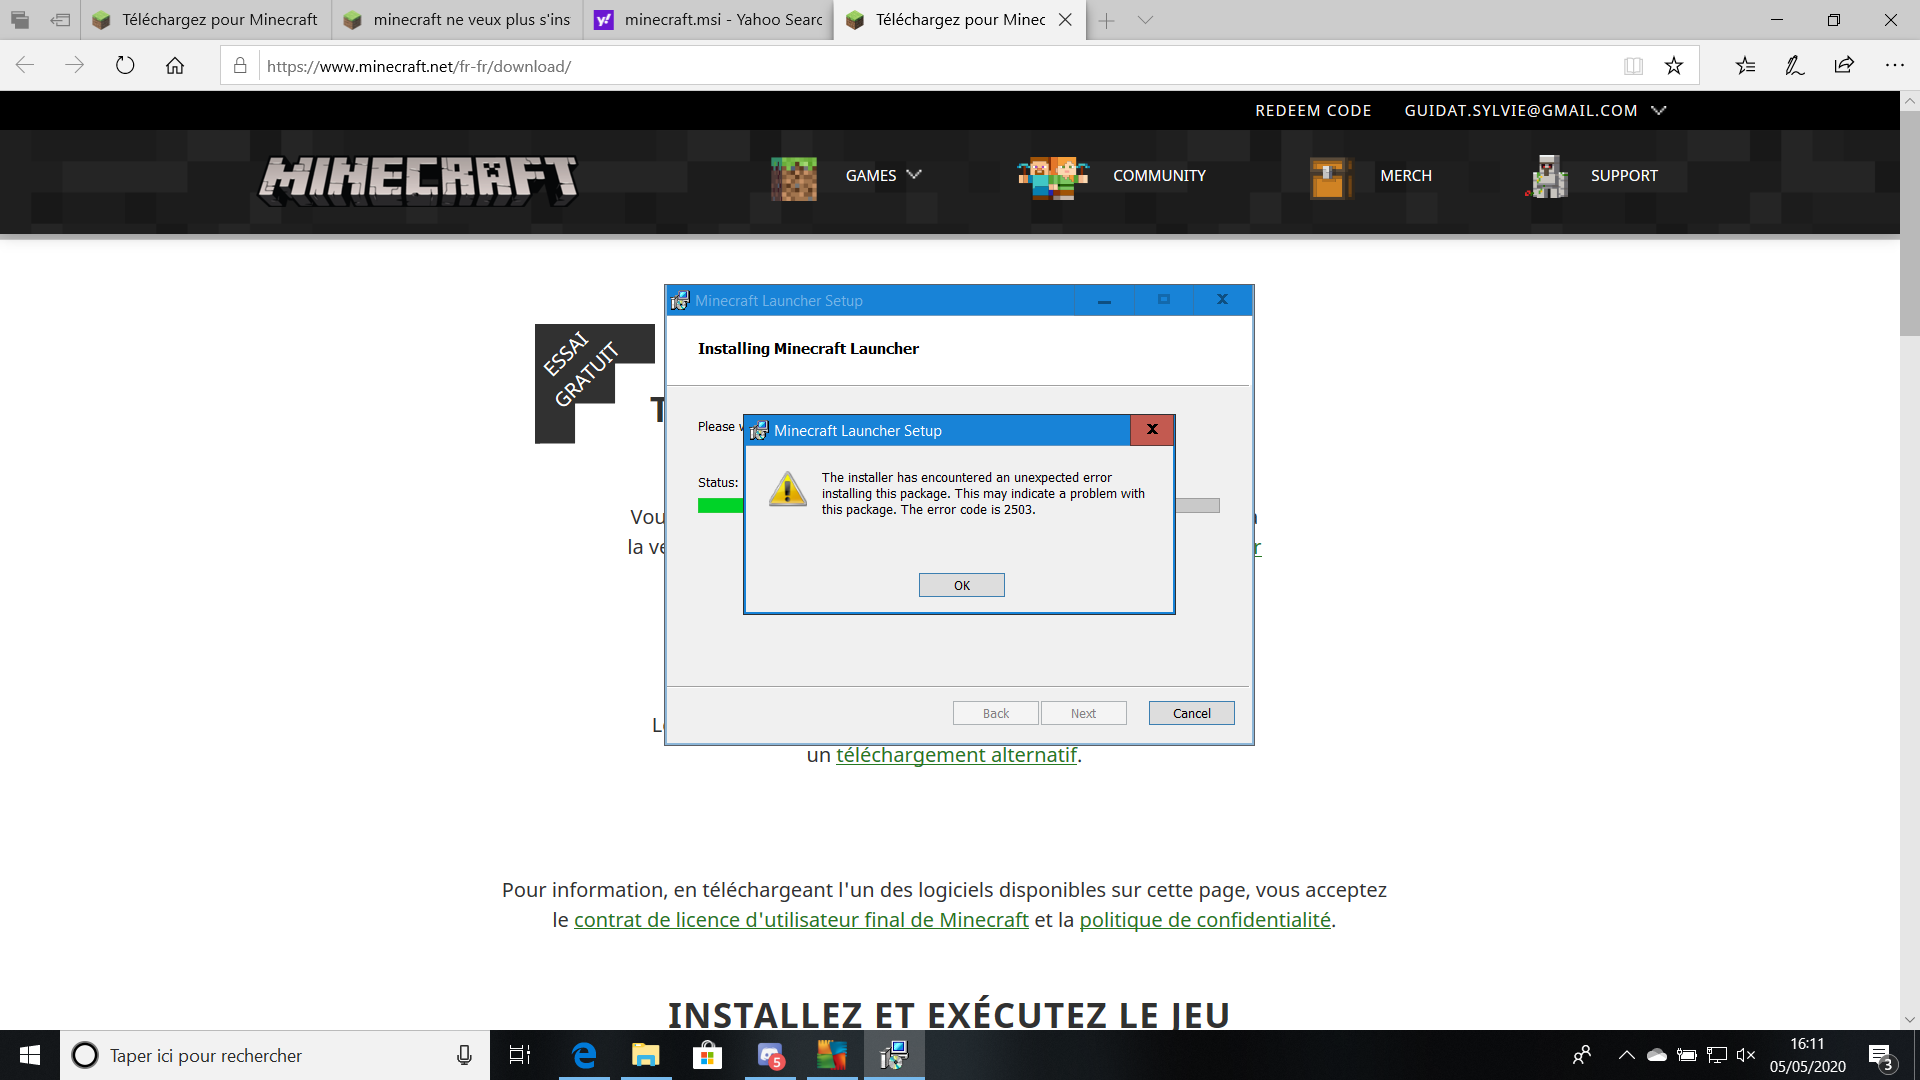This screenshot has width=1920, height=1080.
Task: Open a new browser tab
Action: click(1106, 20)
